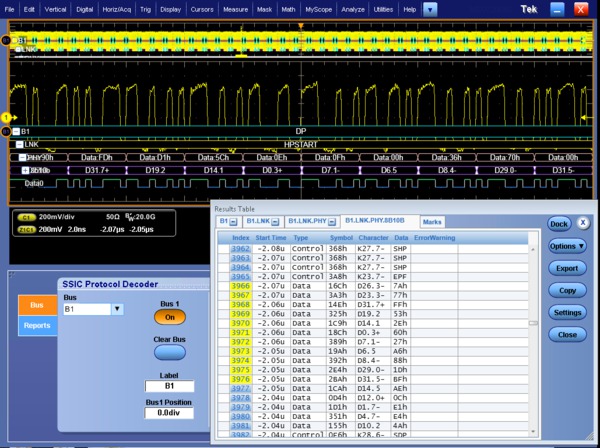The width and height of the screenshot is (600, 448).
Task: Click the Bus1 Position field
Action: 169,413
